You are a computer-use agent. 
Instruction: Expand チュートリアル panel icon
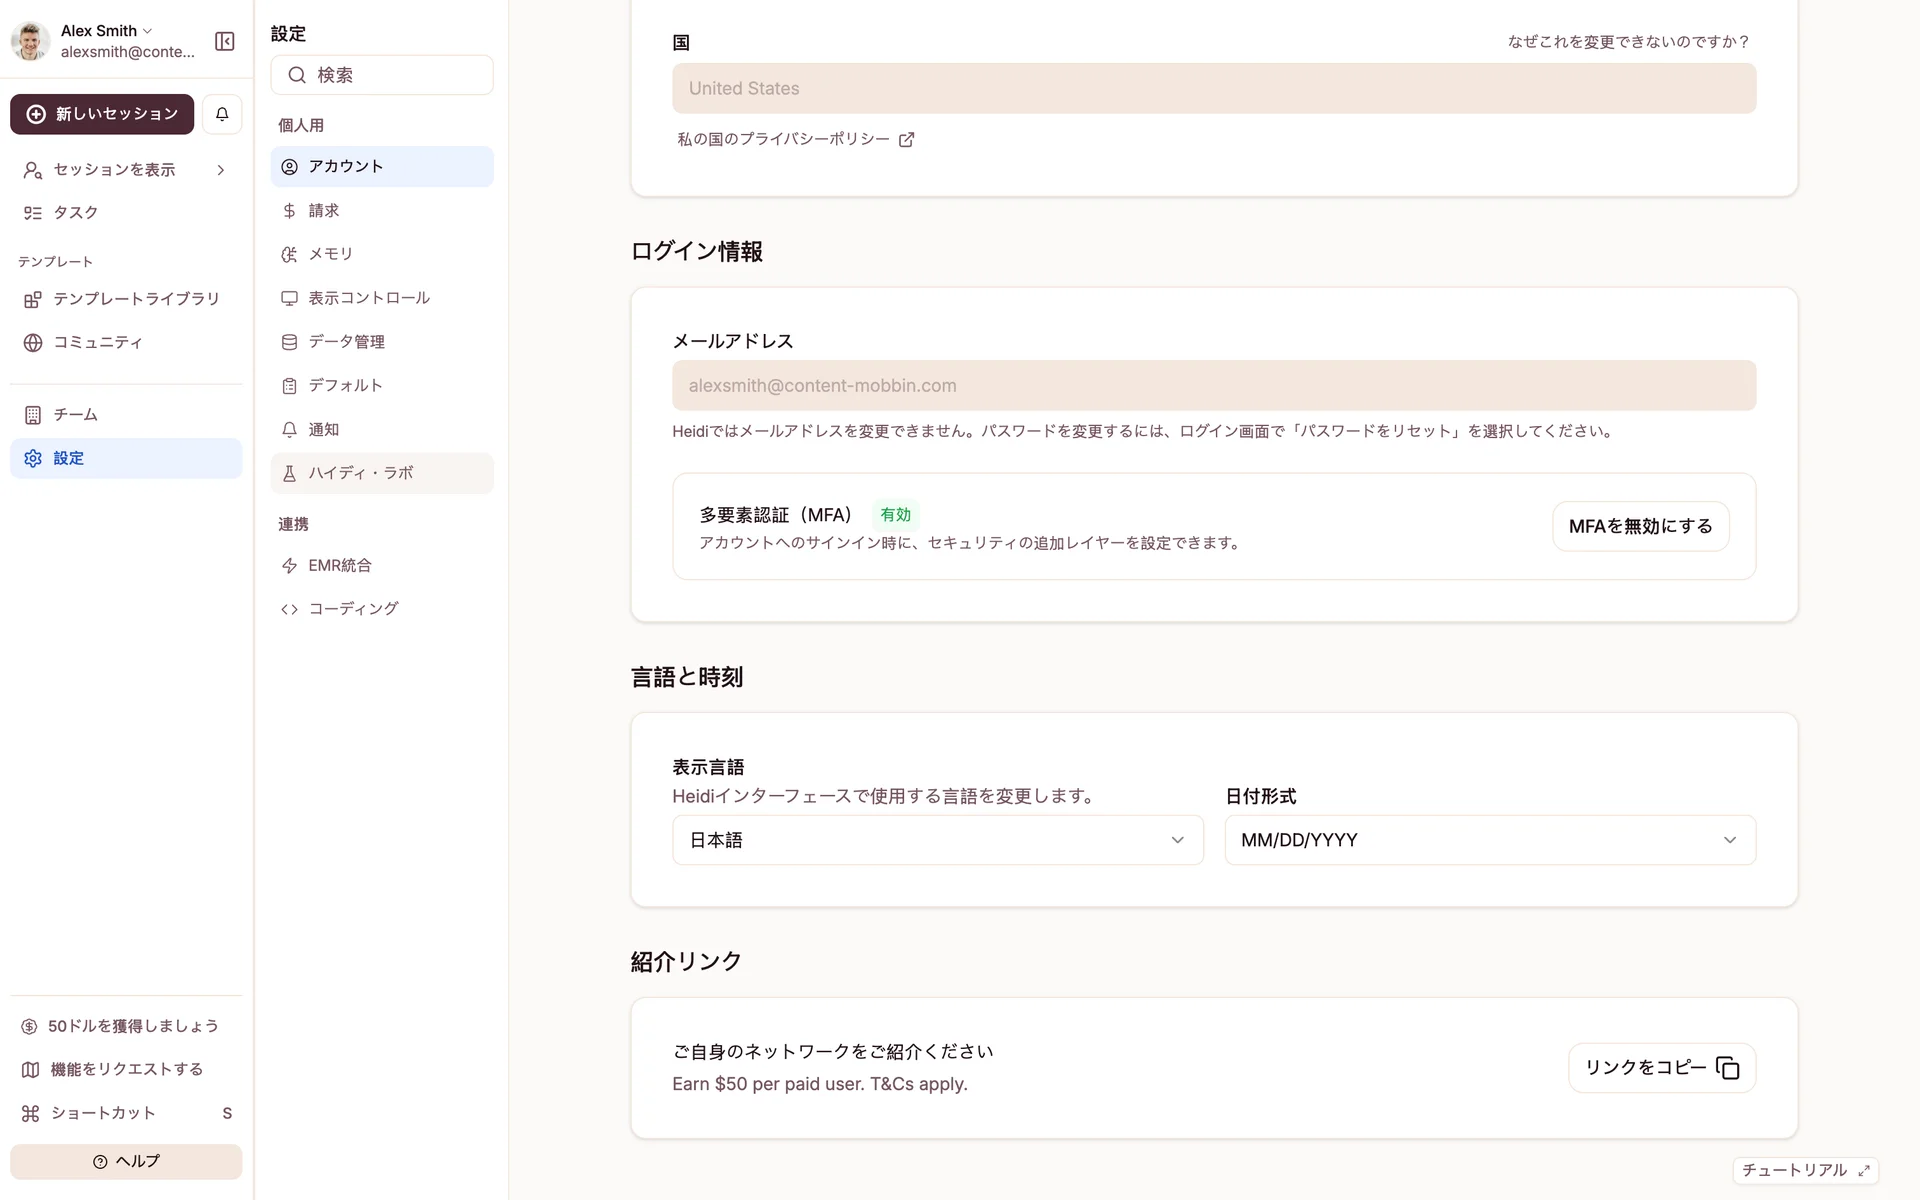[1863, 1170]
